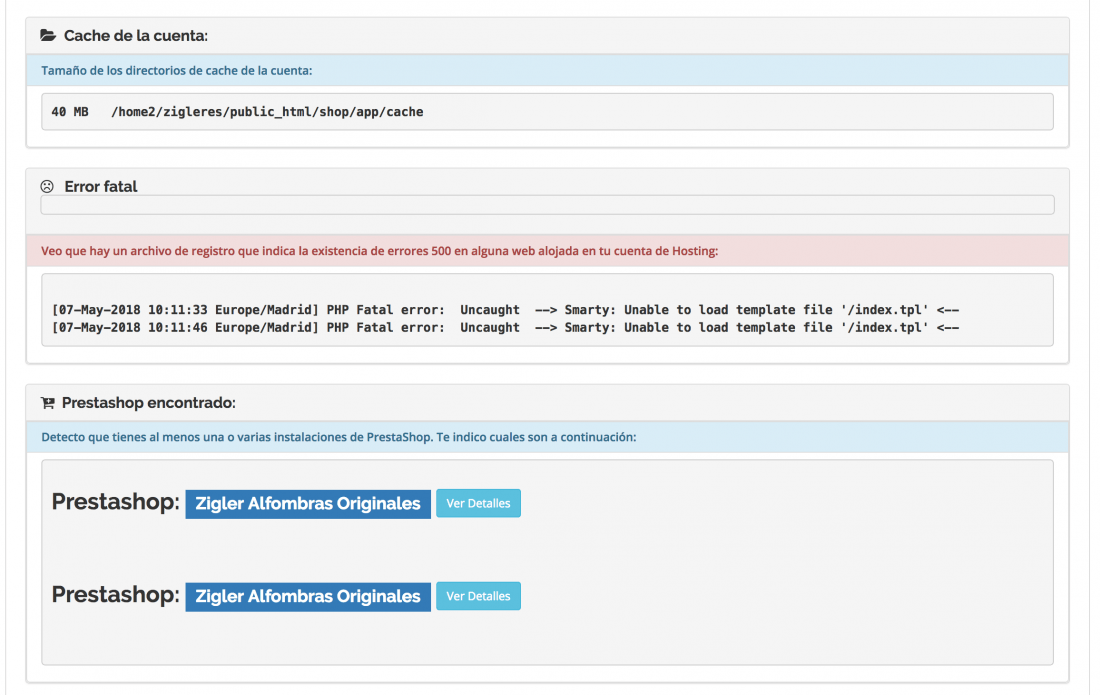The width and height of the screenshot is (1100, 695).
Task: Open the second Ver Detalles button
Action: (x=478, y=596)
